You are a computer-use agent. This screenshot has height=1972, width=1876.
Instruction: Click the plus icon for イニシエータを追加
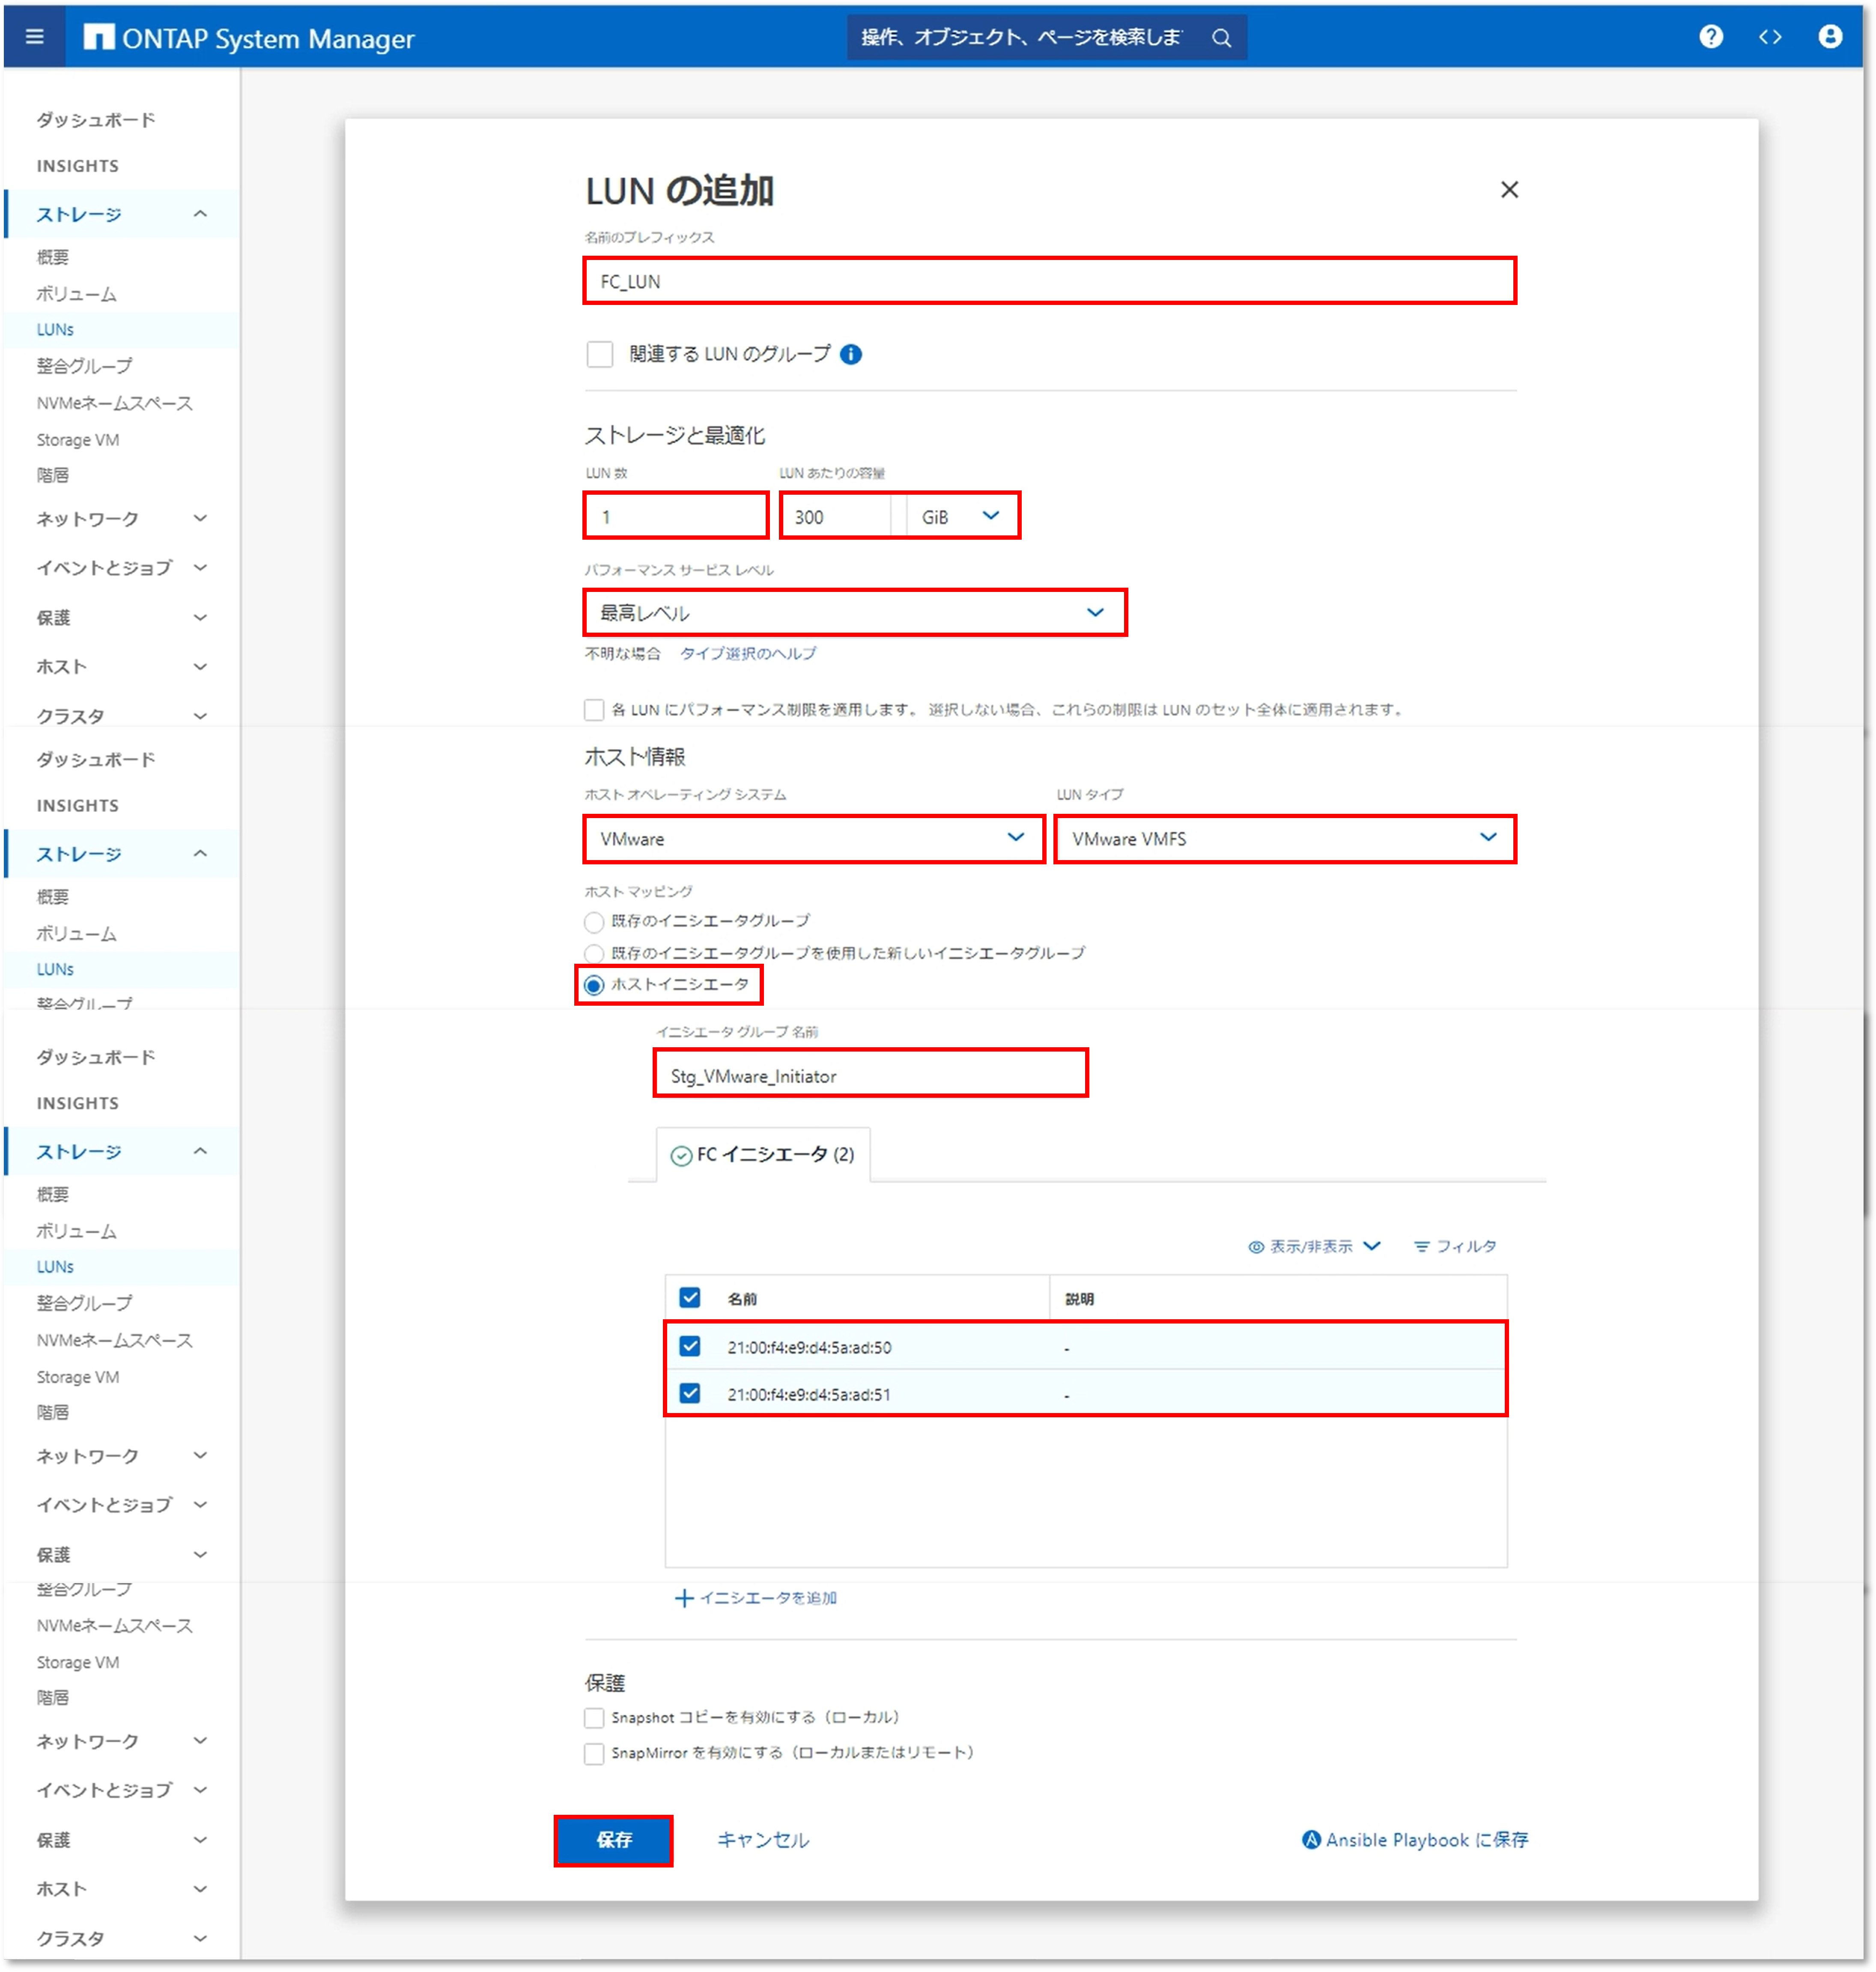(684, 1598)
